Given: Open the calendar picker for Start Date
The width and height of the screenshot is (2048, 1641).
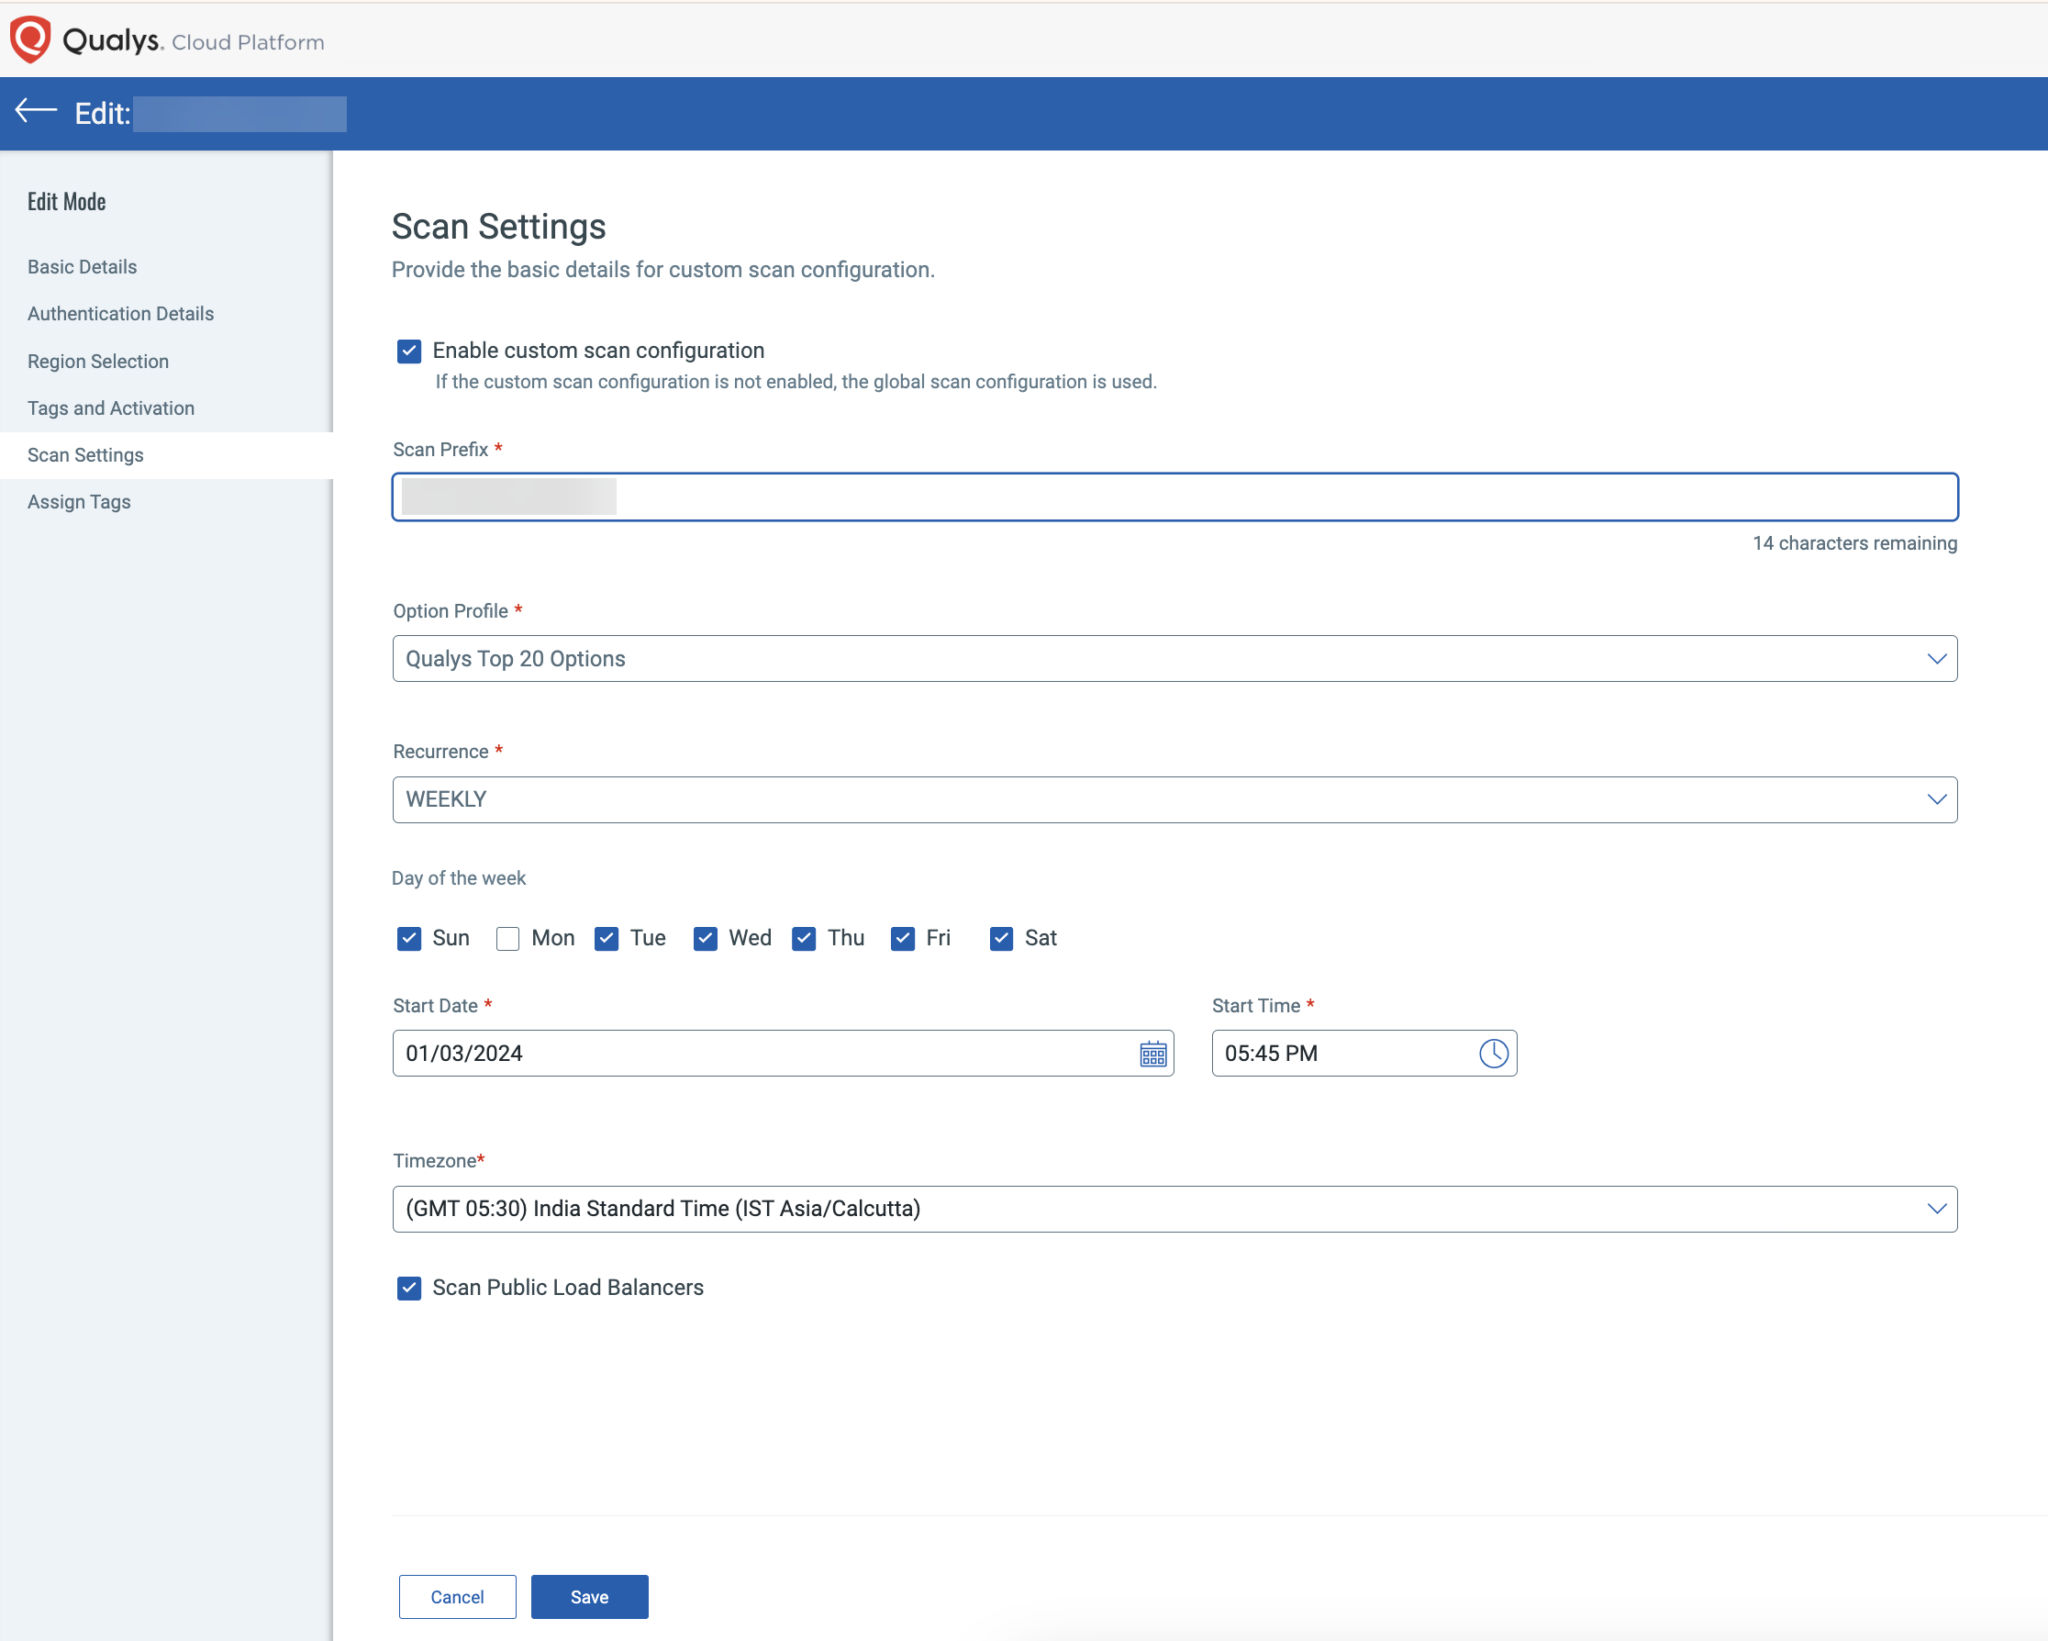Looking at the screenshot, I should point(1152,1053).
